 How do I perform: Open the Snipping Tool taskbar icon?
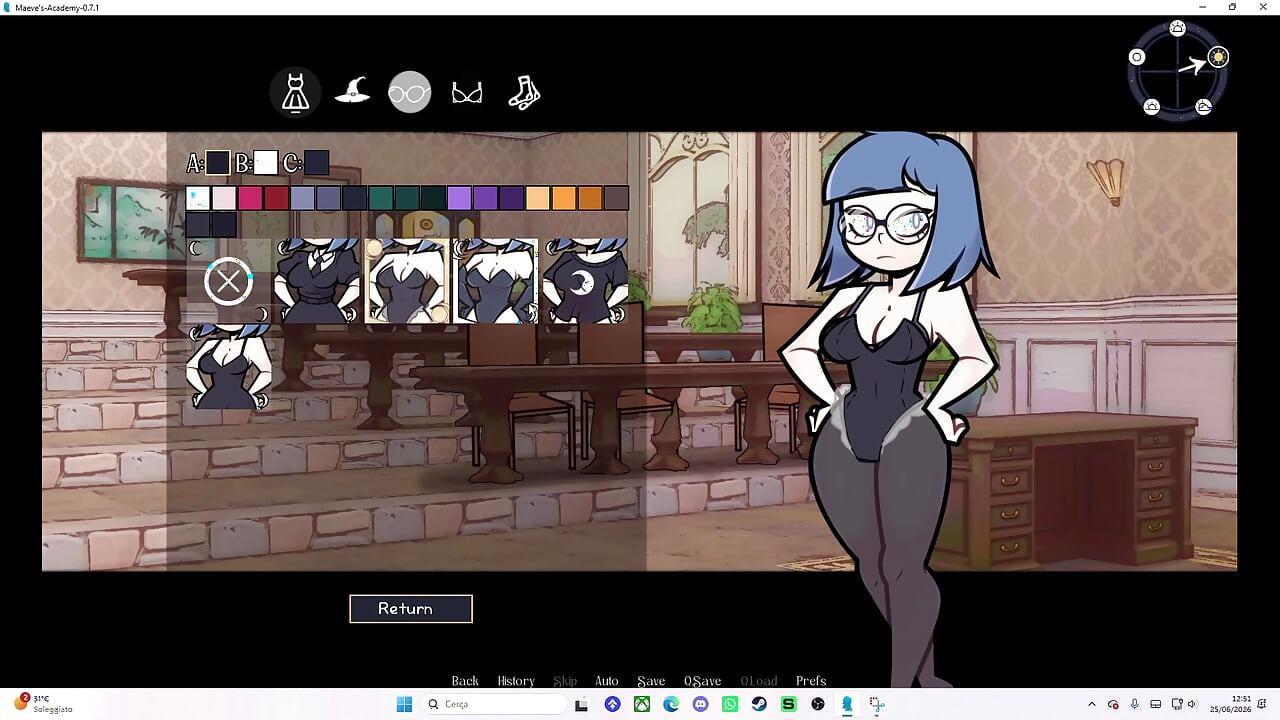coord(876,704)
